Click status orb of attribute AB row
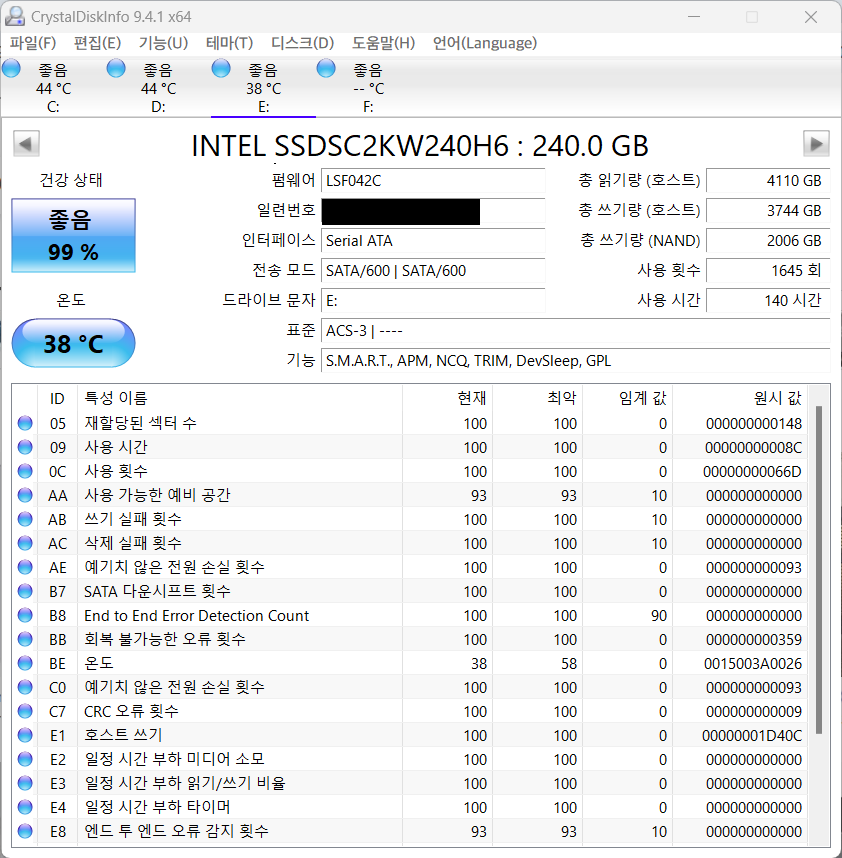This screenshot has height=858, width=842. [x=25, y=519]
